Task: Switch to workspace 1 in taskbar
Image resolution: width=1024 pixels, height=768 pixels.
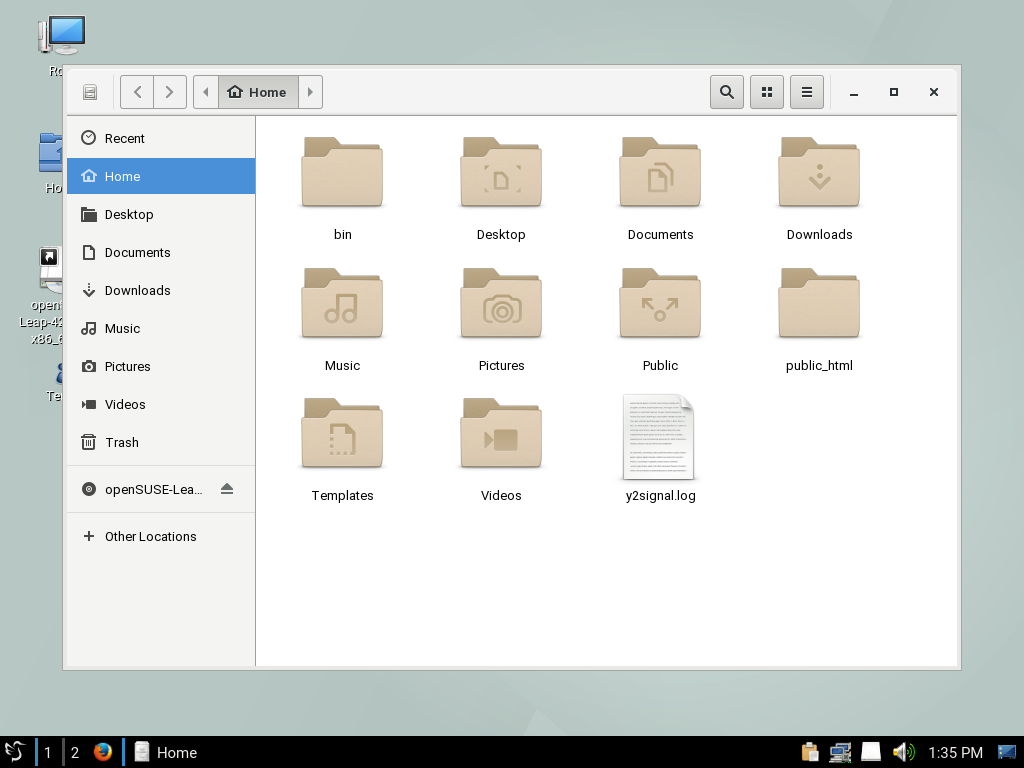Action: (x=47, y=752)
